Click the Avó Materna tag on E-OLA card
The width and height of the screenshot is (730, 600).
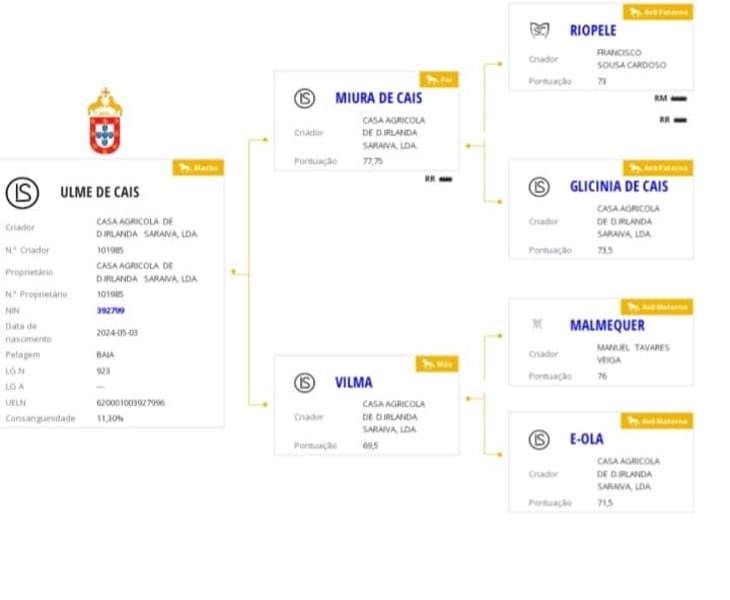point(657,421)
